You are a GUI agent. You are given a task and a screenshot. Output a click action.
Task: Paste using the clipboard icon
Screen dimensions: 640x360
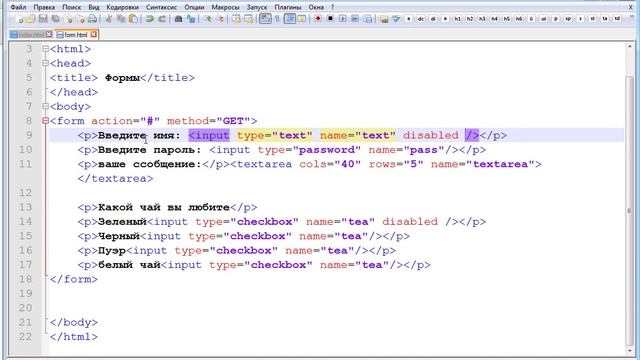133,19
